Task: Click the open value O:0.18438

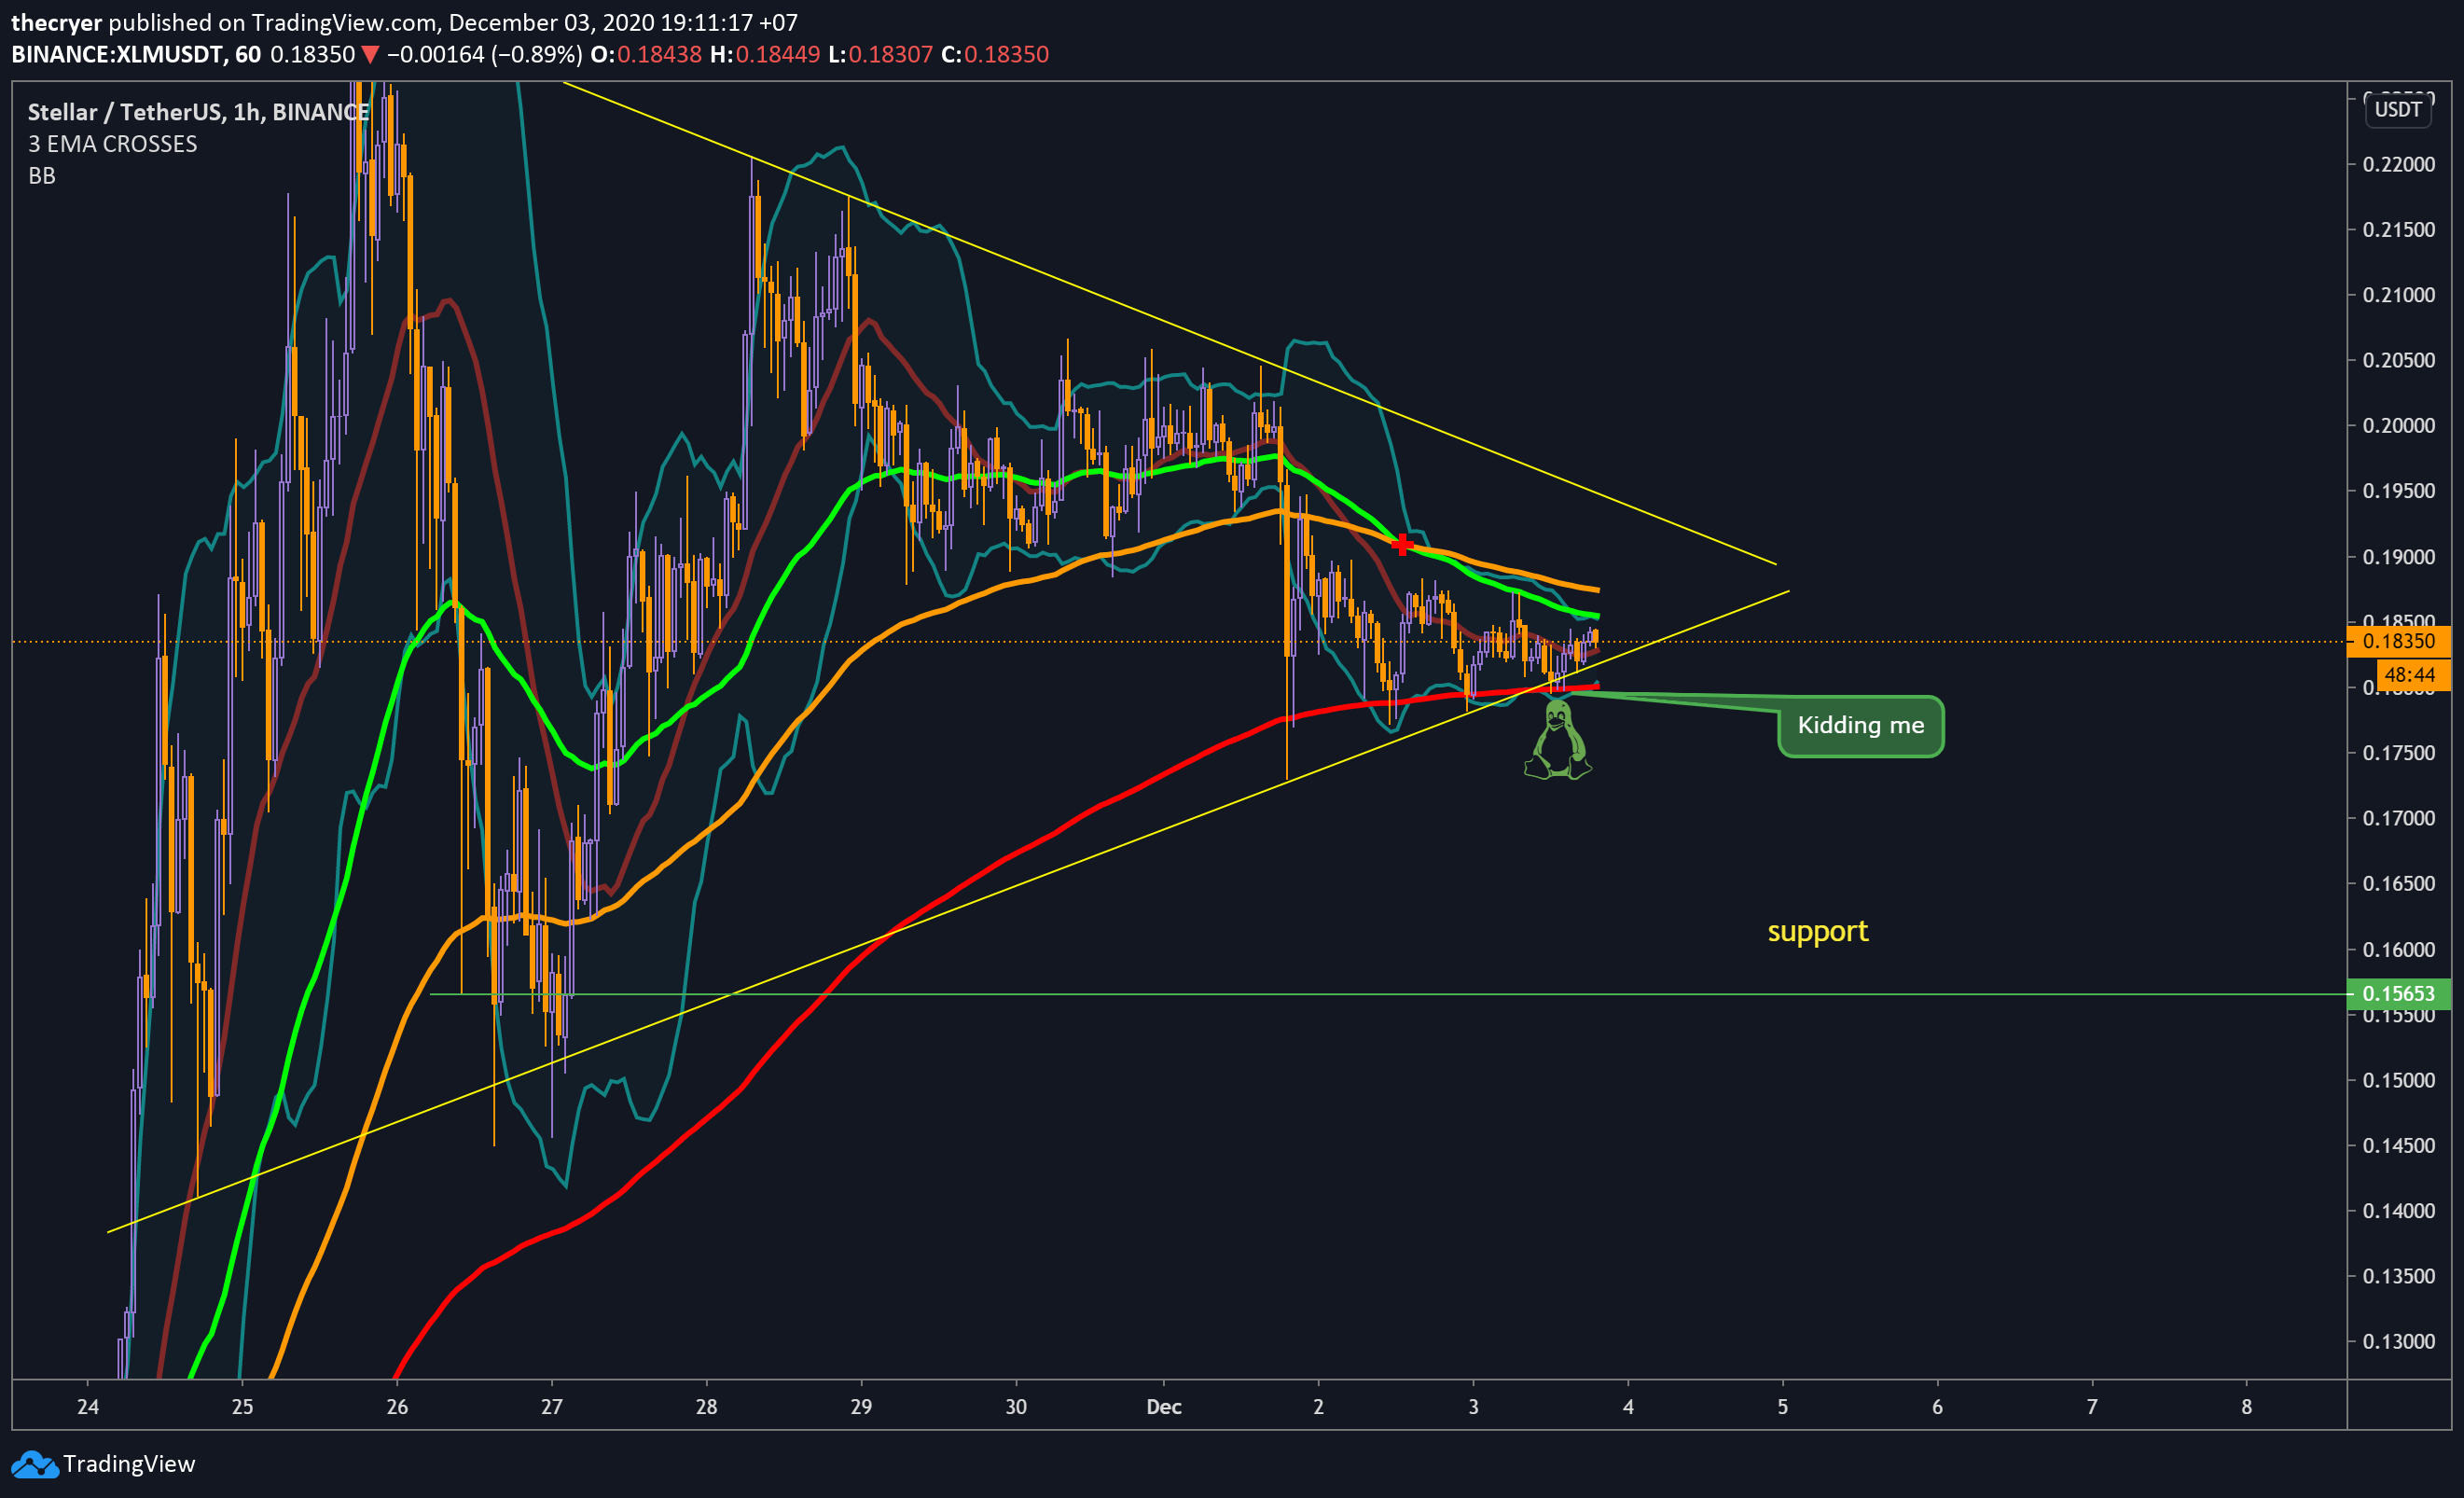Action: coord(646,54)
